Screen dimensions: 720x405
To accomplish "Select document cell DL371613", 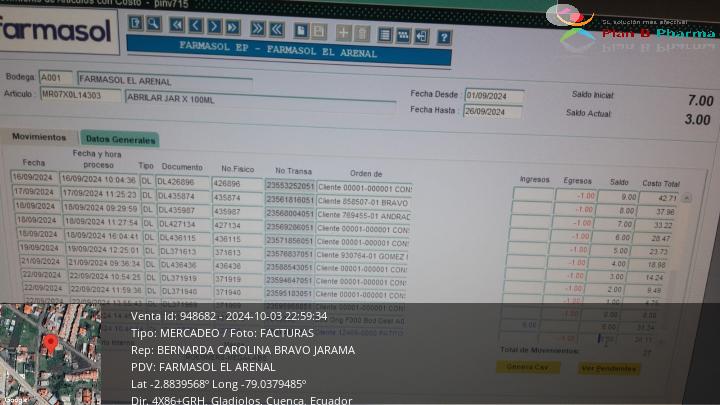I will pyautogui.click(x=186, y=252).
